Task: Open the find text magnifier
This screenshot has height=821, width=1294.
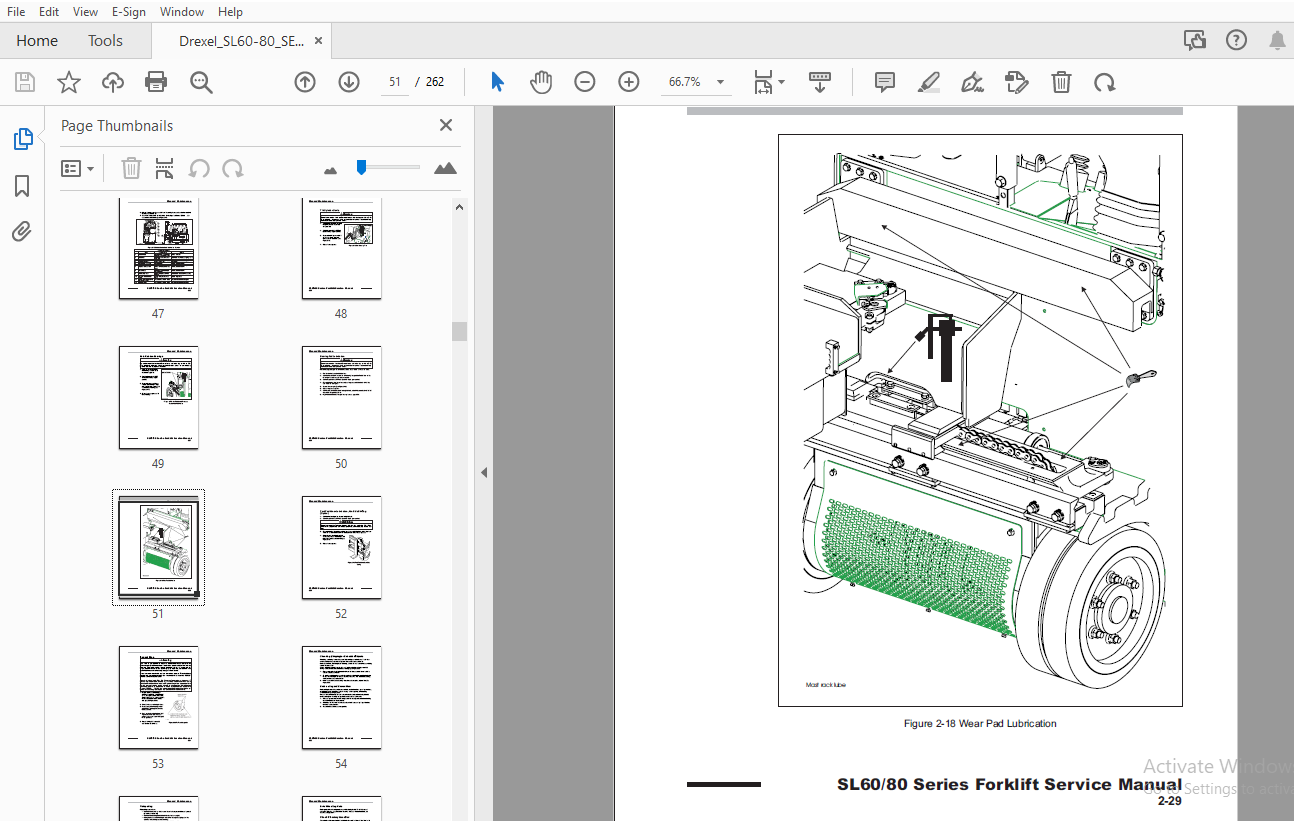Action: coord(201,82)
